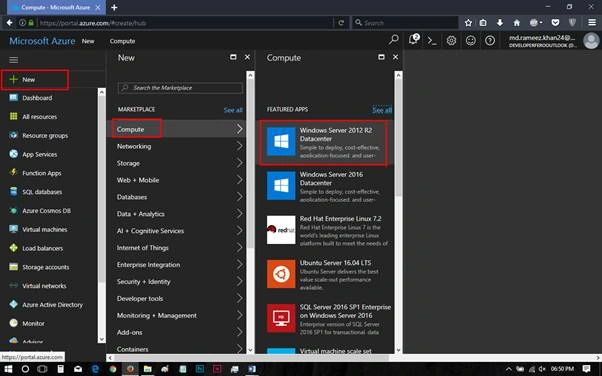Screen dimensions: 602x376
Task: Toggle the hamburger sidebar collapse menu
Action: (x=13, y=60)
